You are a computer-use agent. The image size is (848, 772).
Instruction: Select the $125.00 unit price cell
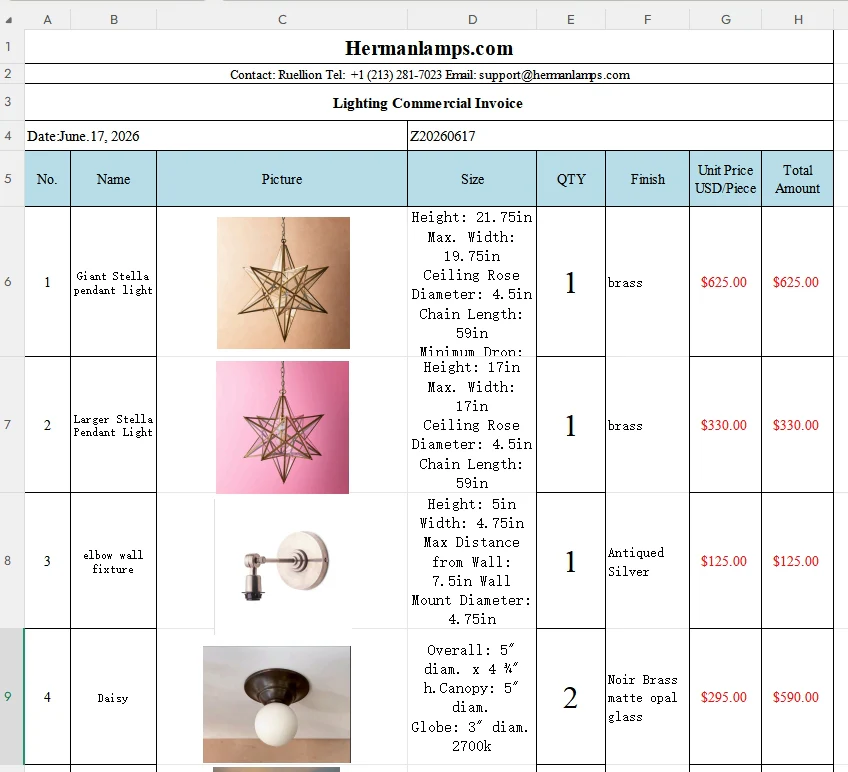pos(725,561)
